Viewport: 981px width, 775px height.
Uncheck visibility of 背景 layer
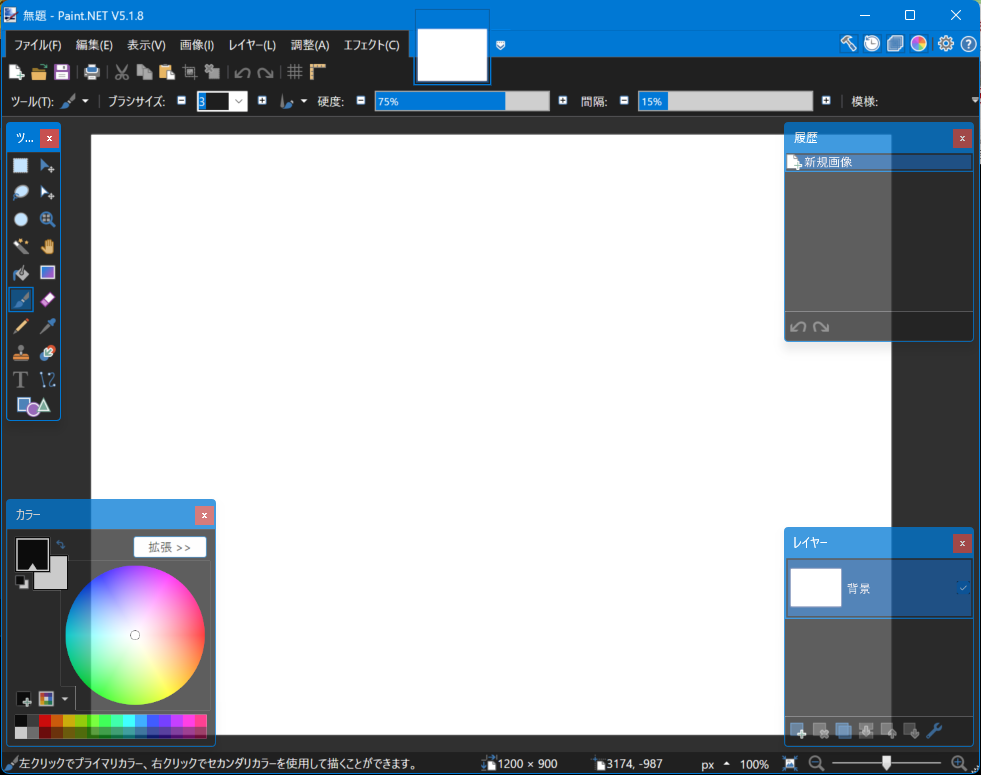tap(963, 588)
